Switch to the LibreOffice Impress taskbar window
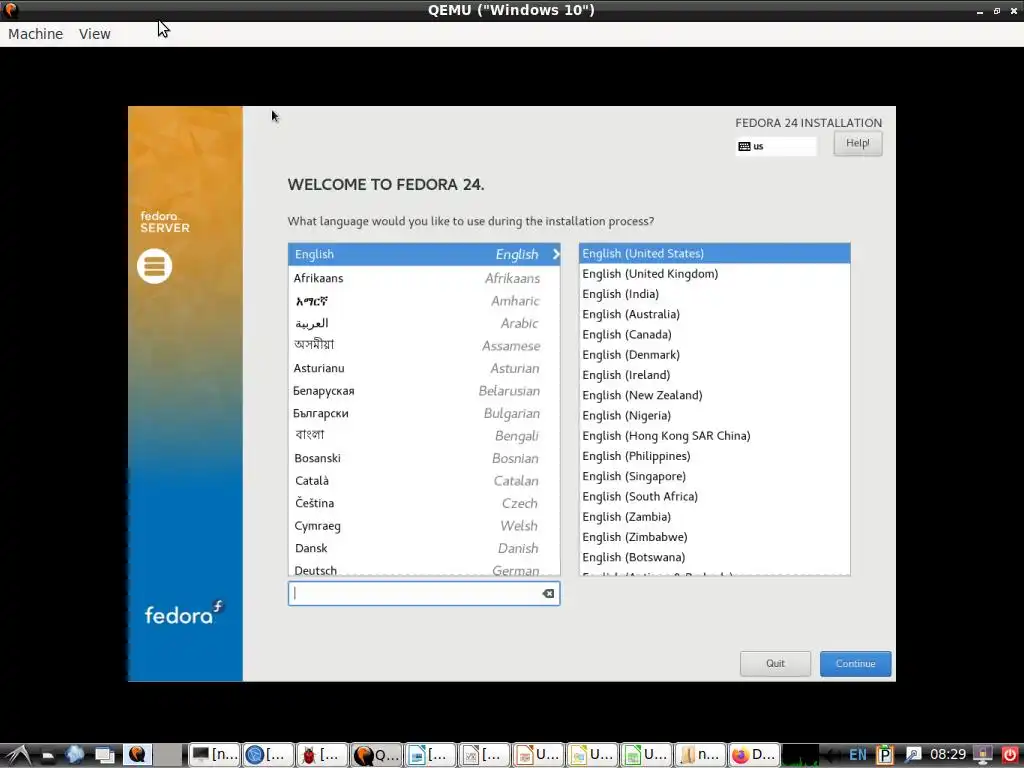The width and height of the screenshot is (1024, 768). pyautogui.click(x=538, y=755)
